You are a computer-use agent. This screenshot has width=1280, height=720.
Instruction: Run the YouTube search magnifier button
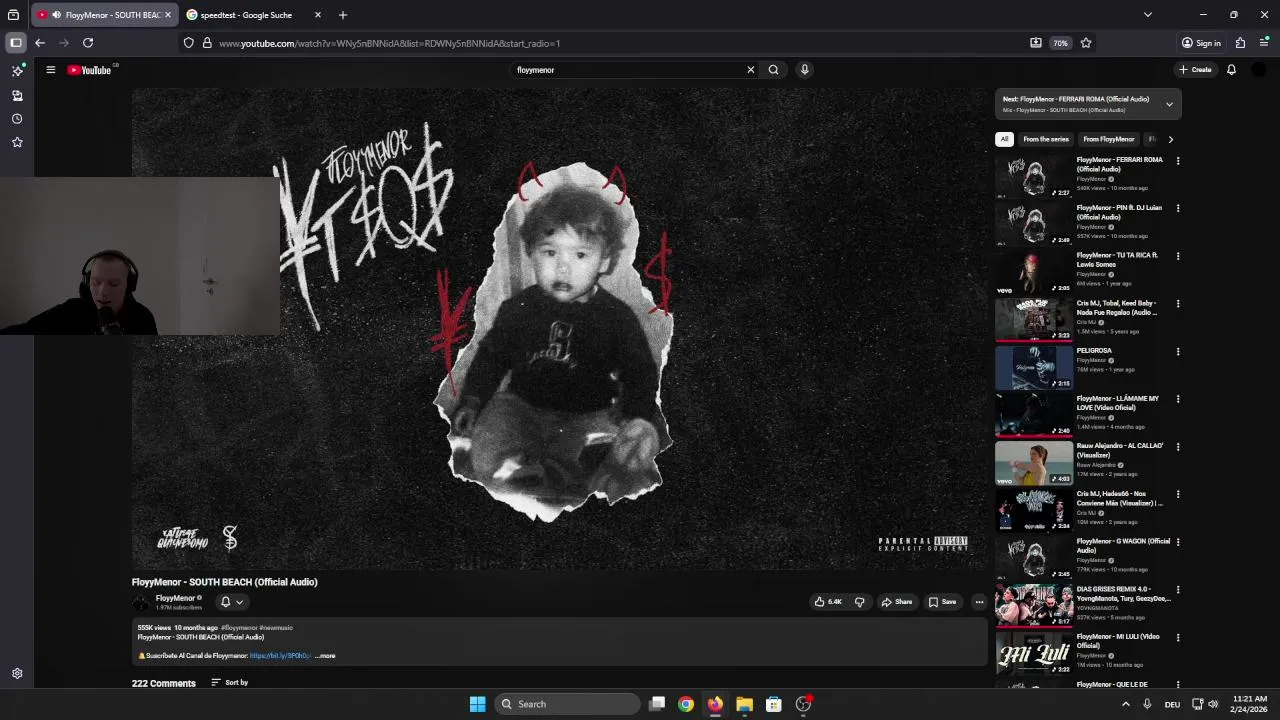773,70
